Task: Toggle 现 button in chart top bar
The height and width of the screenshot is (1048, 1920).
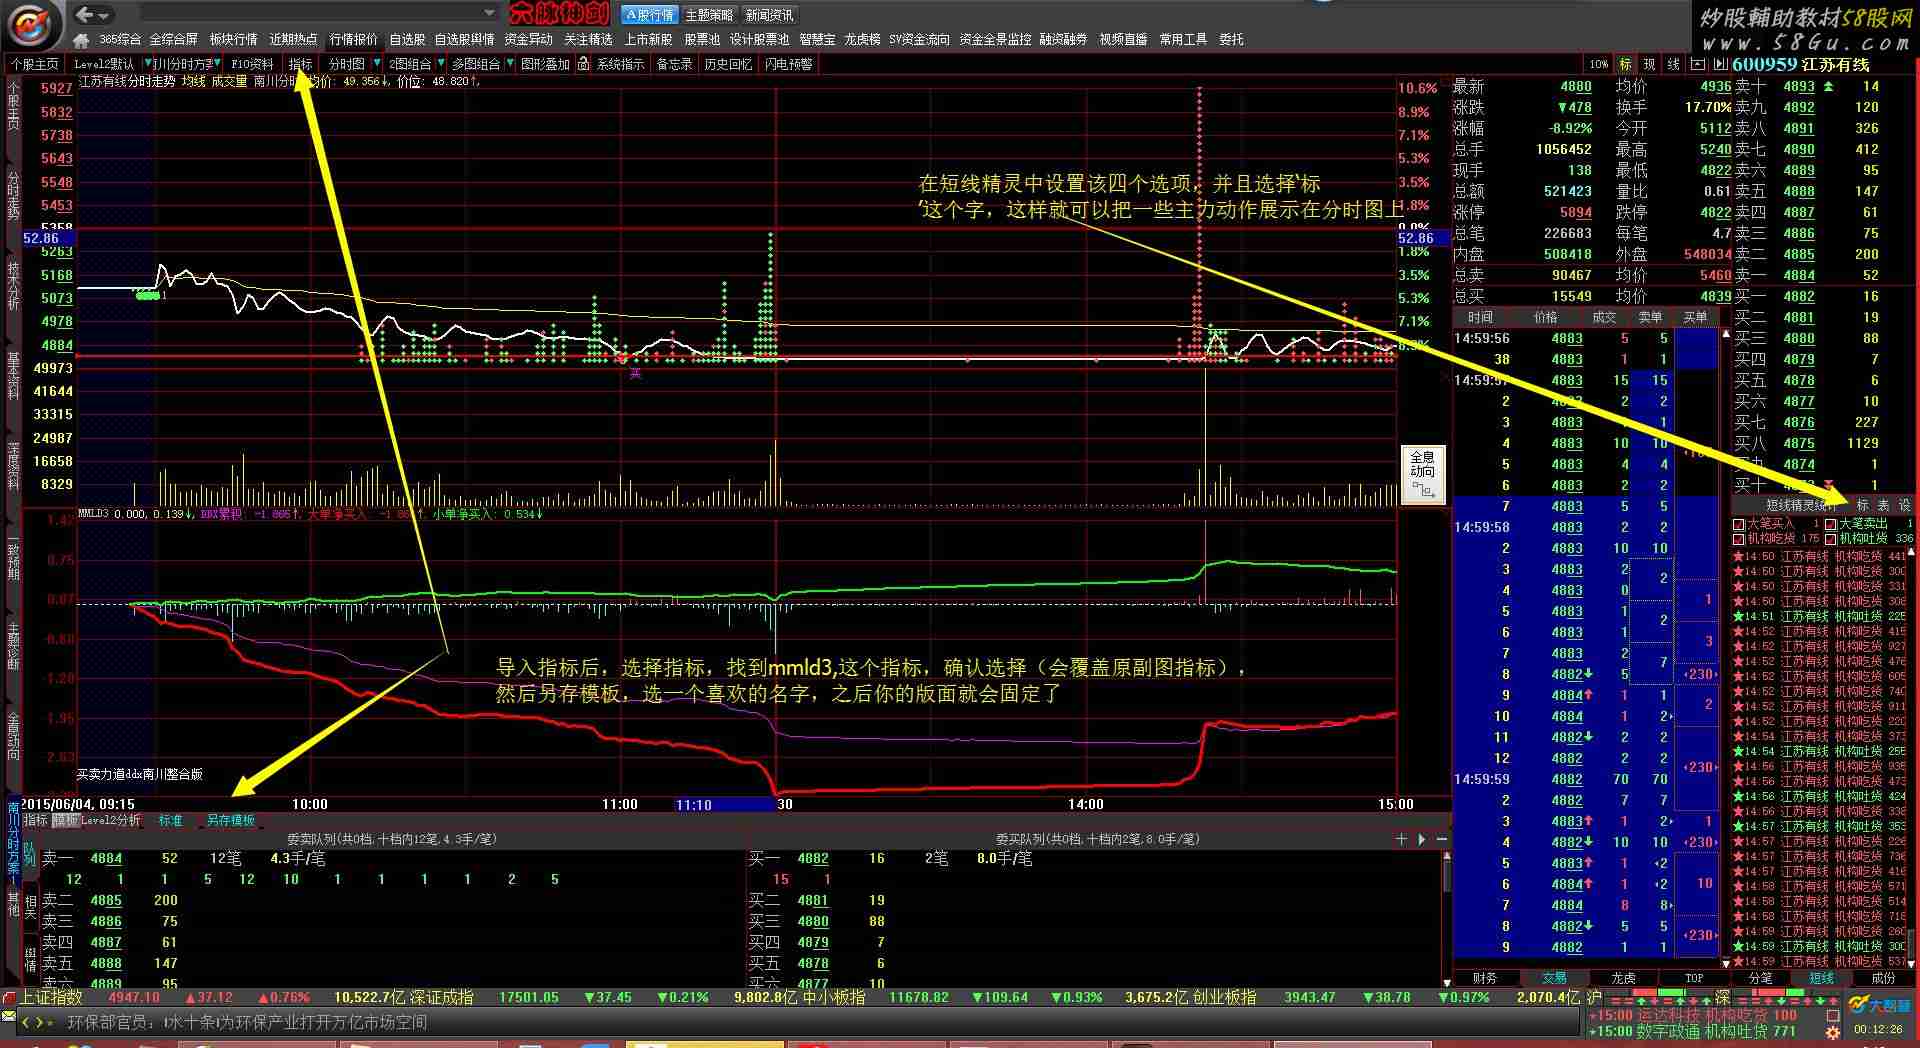Action: (1649, 64)
